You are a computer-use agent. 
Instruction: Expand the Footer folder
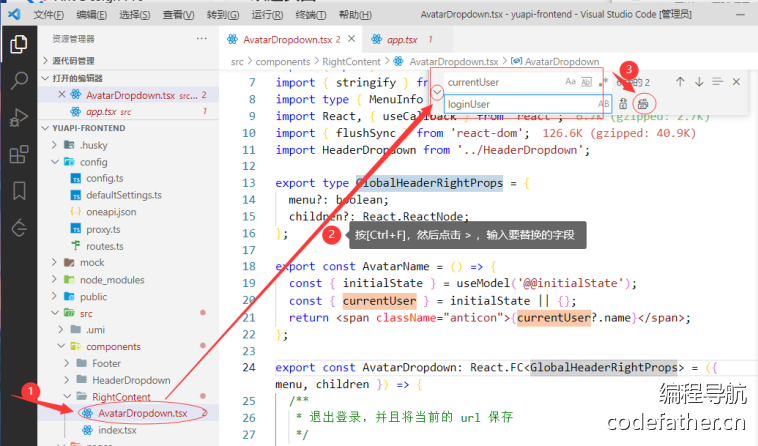[x=67, y=363]
